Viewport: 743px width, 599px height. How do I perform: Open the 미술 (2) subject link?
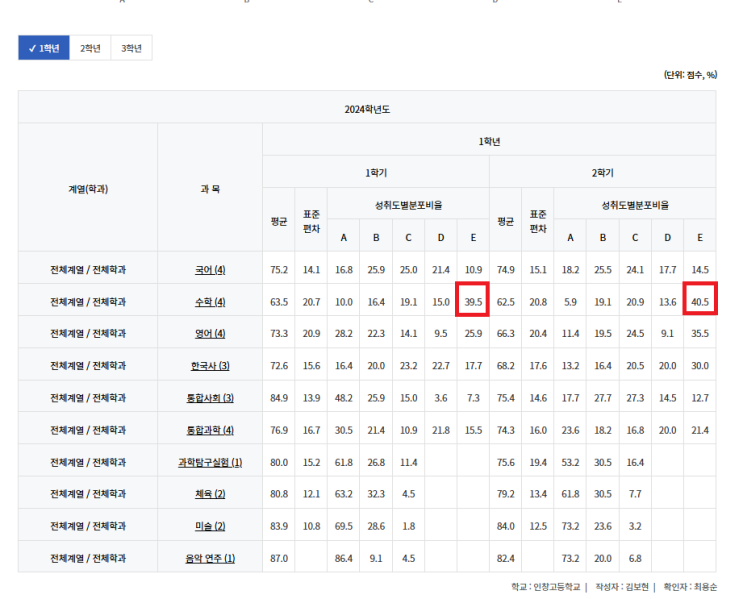pyautogui.click(x=210, y=526)
